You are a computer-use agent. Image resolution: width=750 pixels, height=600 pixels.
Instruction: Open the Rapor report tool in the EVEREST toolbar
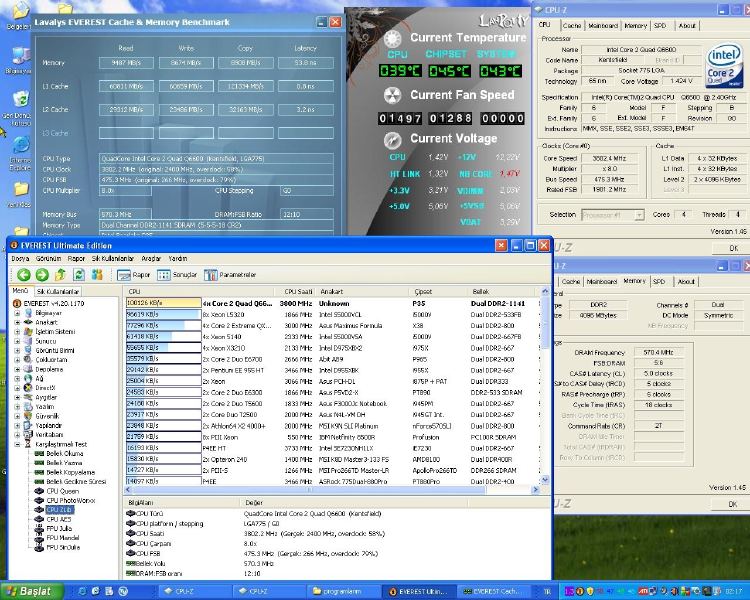[x=133, y=275]
